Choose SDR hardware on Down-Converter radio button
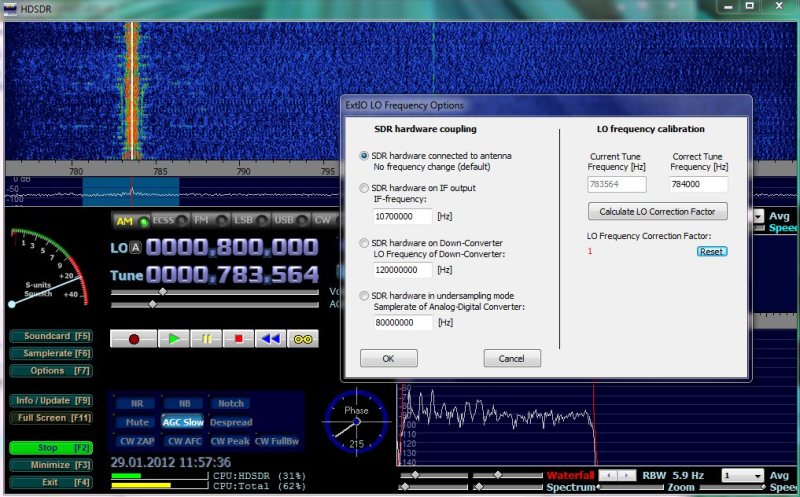800x497 pixels. click(364, 243)
